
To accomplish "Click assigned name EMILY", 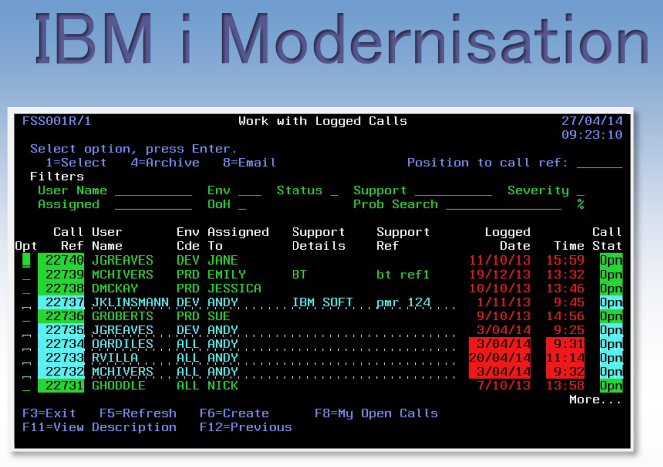I will (226, 275).
